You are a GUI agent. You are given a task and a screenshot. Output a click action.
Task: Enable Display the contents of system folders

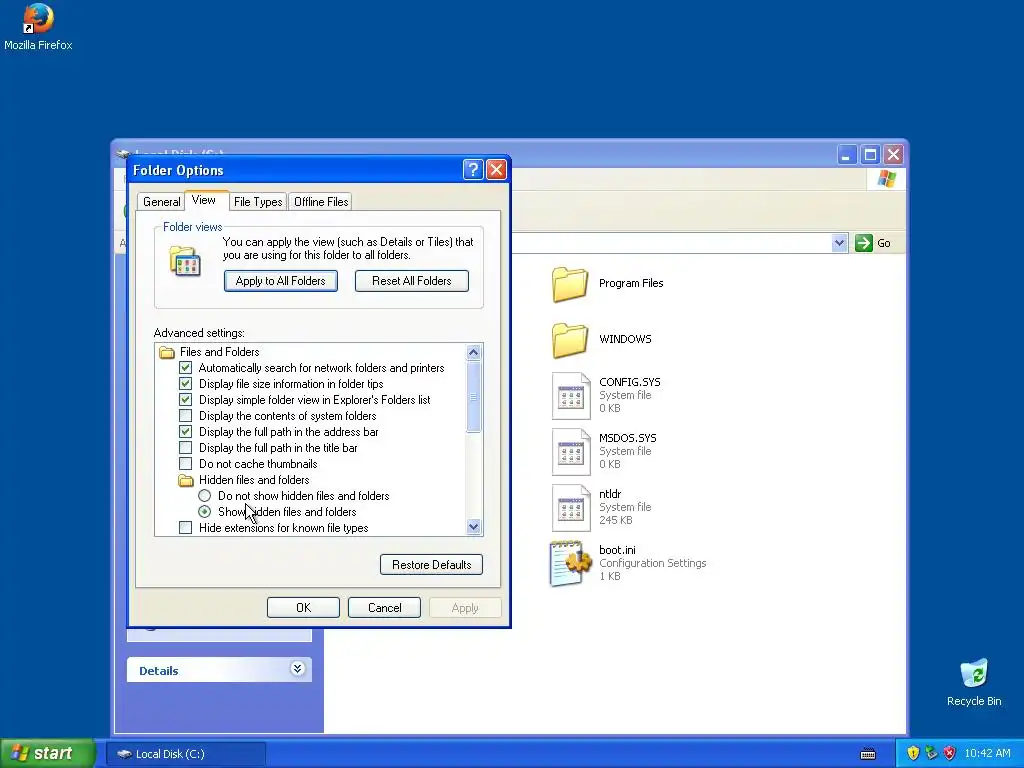point(185,415)
